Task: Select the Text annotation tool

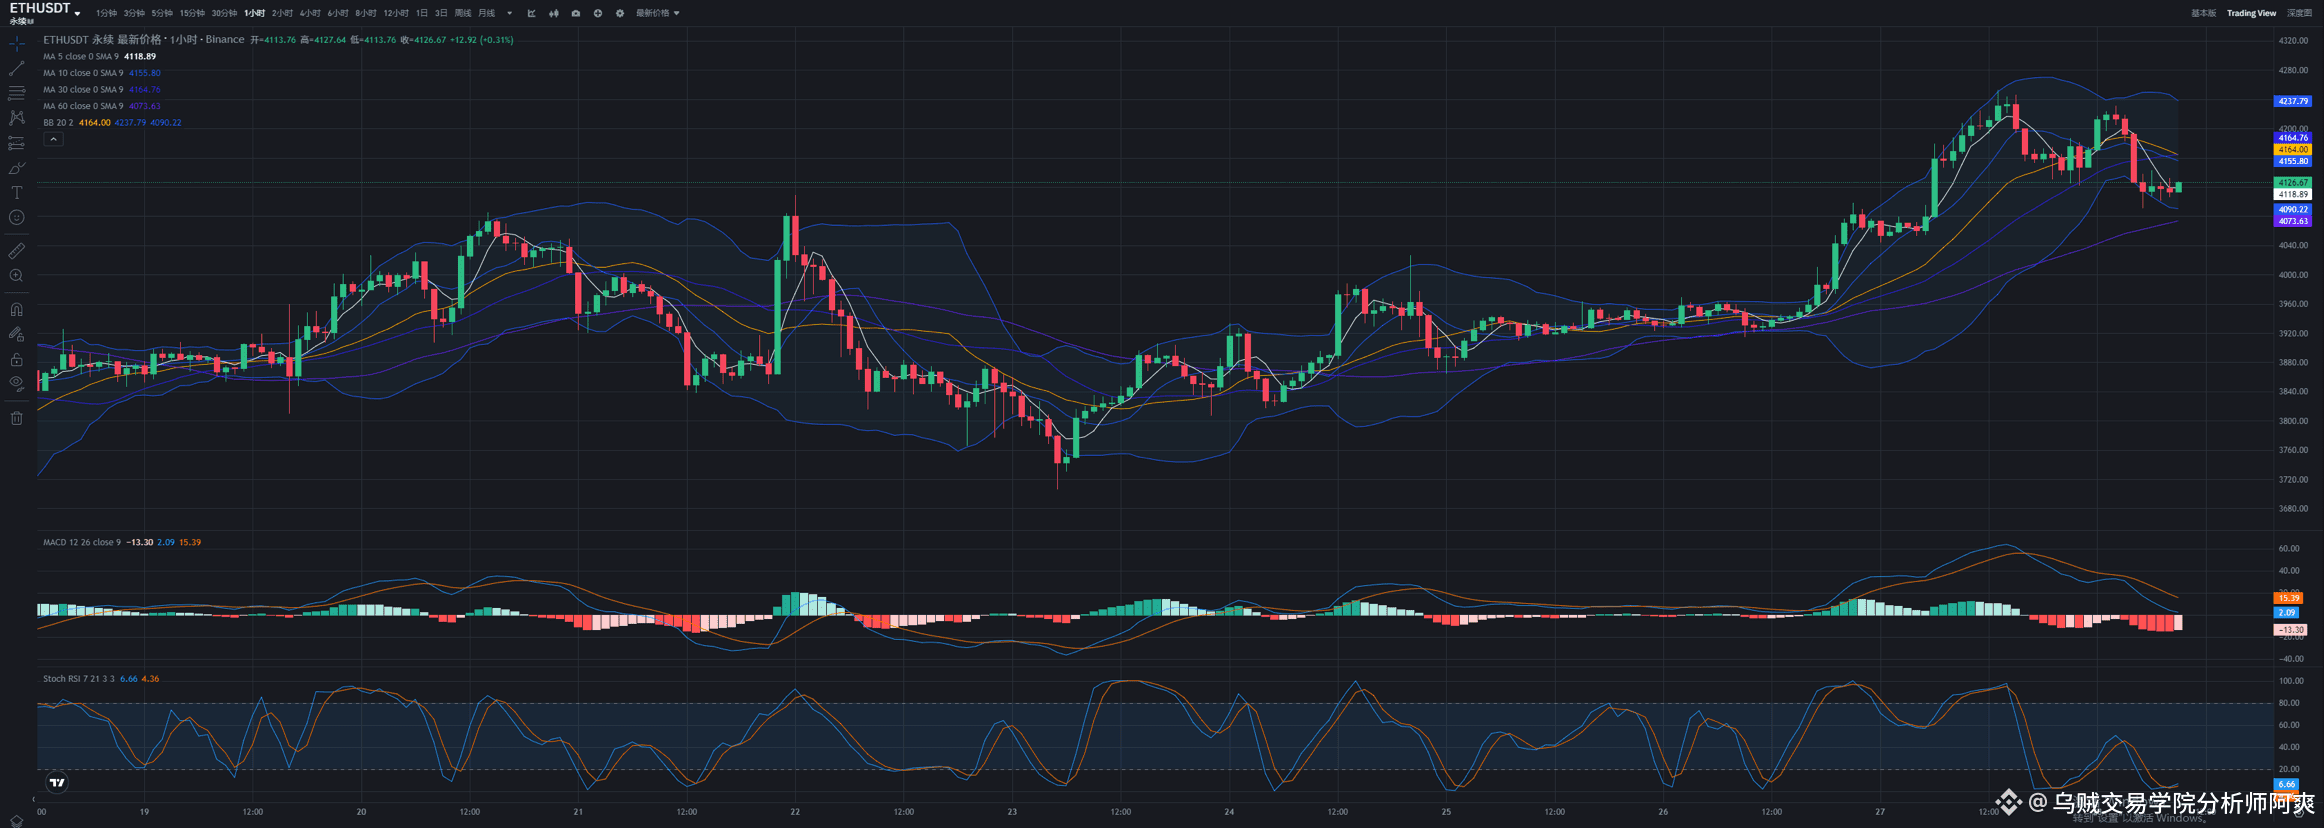Action: [17, 193]
